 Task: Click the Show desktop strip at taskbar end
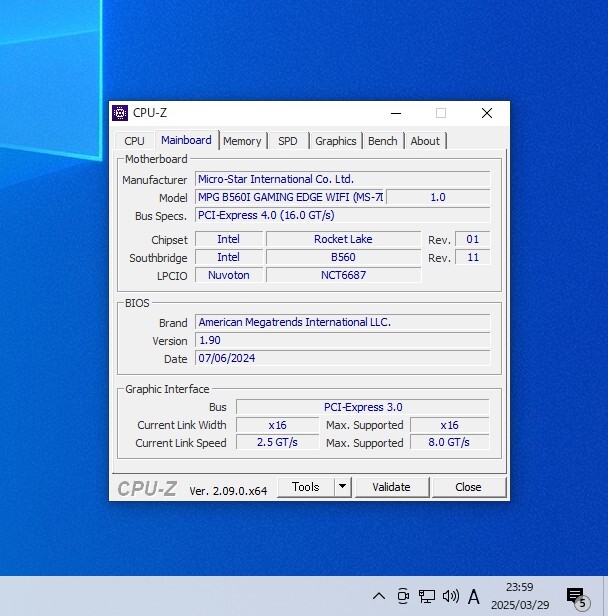coord(605,596)
